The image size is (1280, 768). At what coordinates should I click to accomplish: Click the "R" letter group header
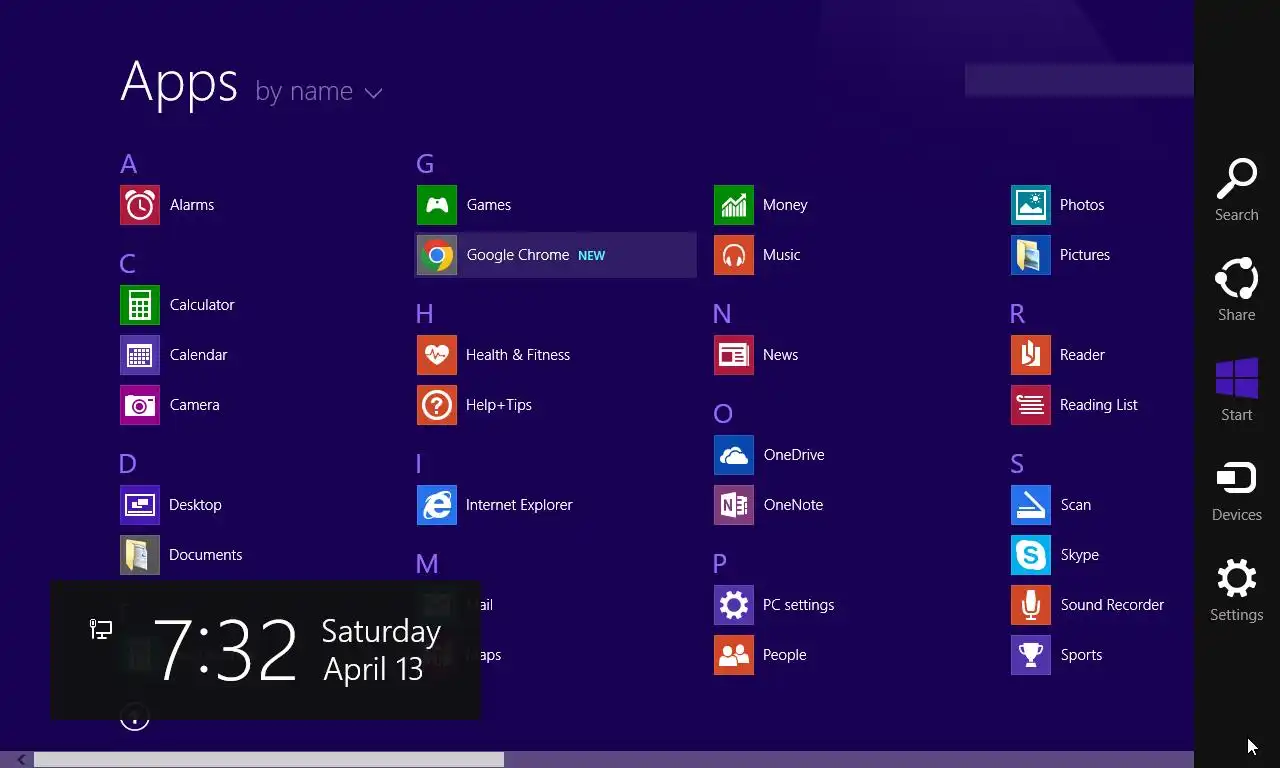1018,314
